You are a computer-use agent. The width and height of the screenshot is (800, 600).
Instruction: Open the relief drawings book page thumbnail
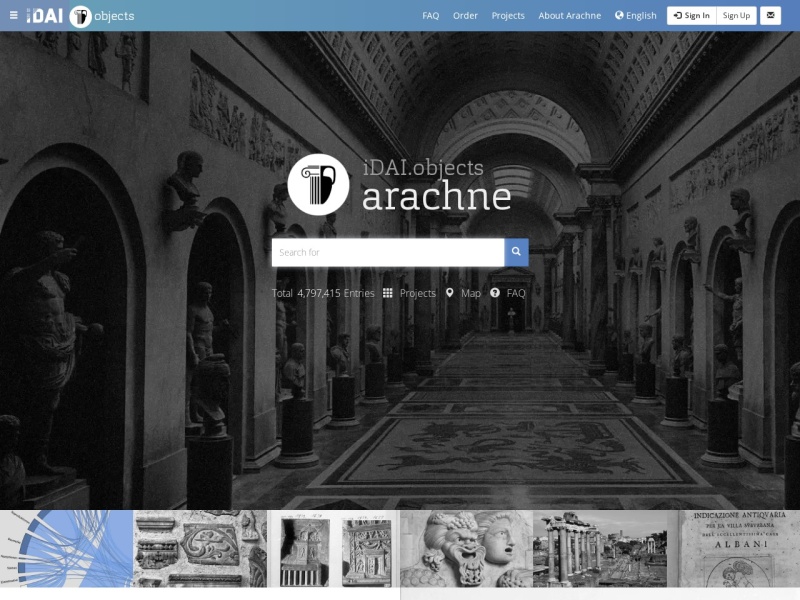click(333, 548)
